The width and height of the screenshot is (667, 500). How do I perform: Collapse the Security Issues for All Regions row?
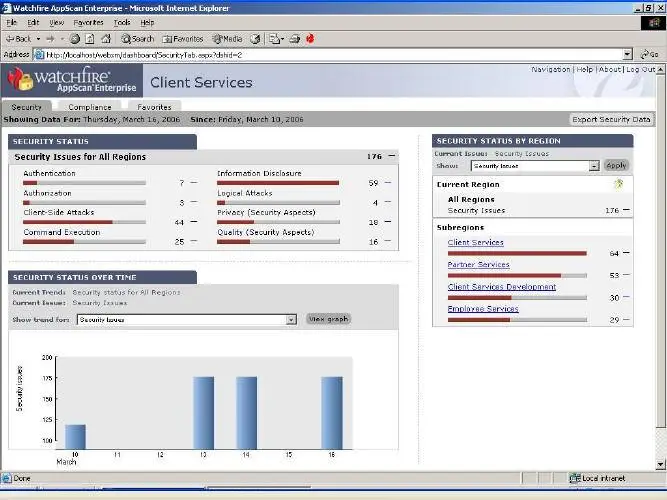392,156
